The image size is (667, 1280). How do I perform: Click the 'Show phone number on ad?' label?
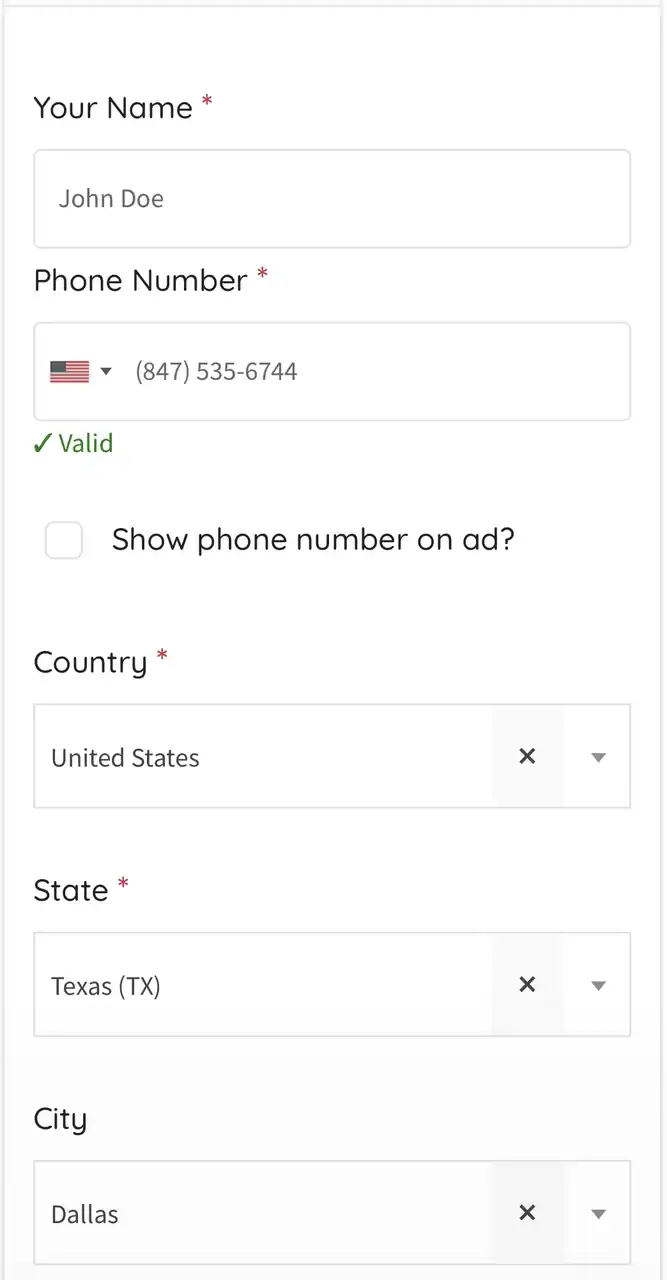(312, 540)
